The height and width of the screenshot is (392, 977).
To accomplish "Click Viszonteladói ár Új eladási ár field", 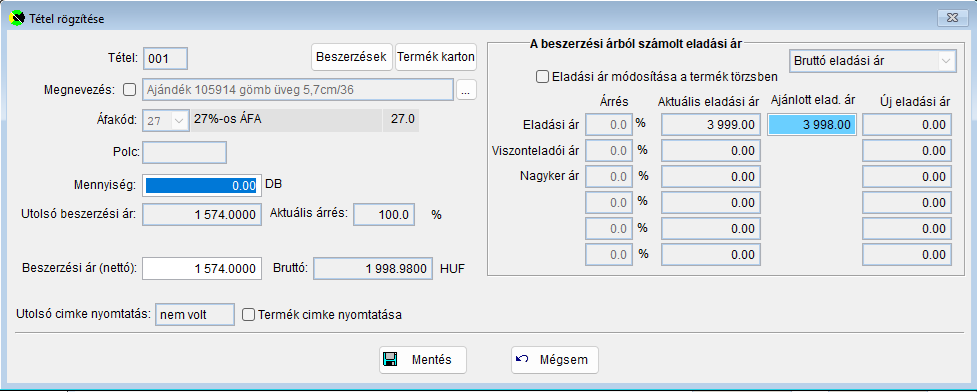I will (x=907, y=151).
